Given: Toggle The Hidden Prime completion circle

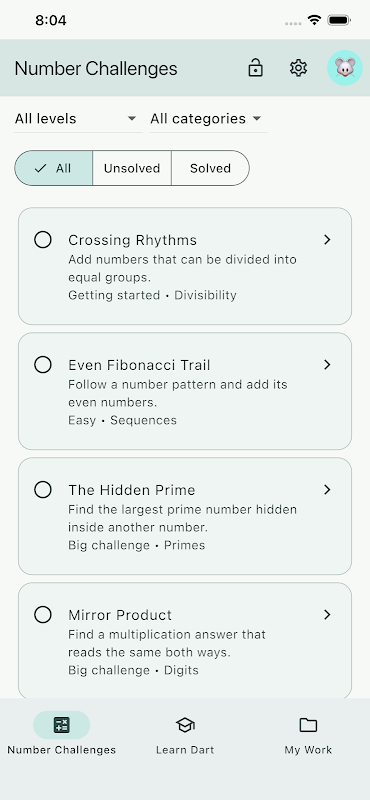Looking at the screenshot, I should [x=43, y=489].
